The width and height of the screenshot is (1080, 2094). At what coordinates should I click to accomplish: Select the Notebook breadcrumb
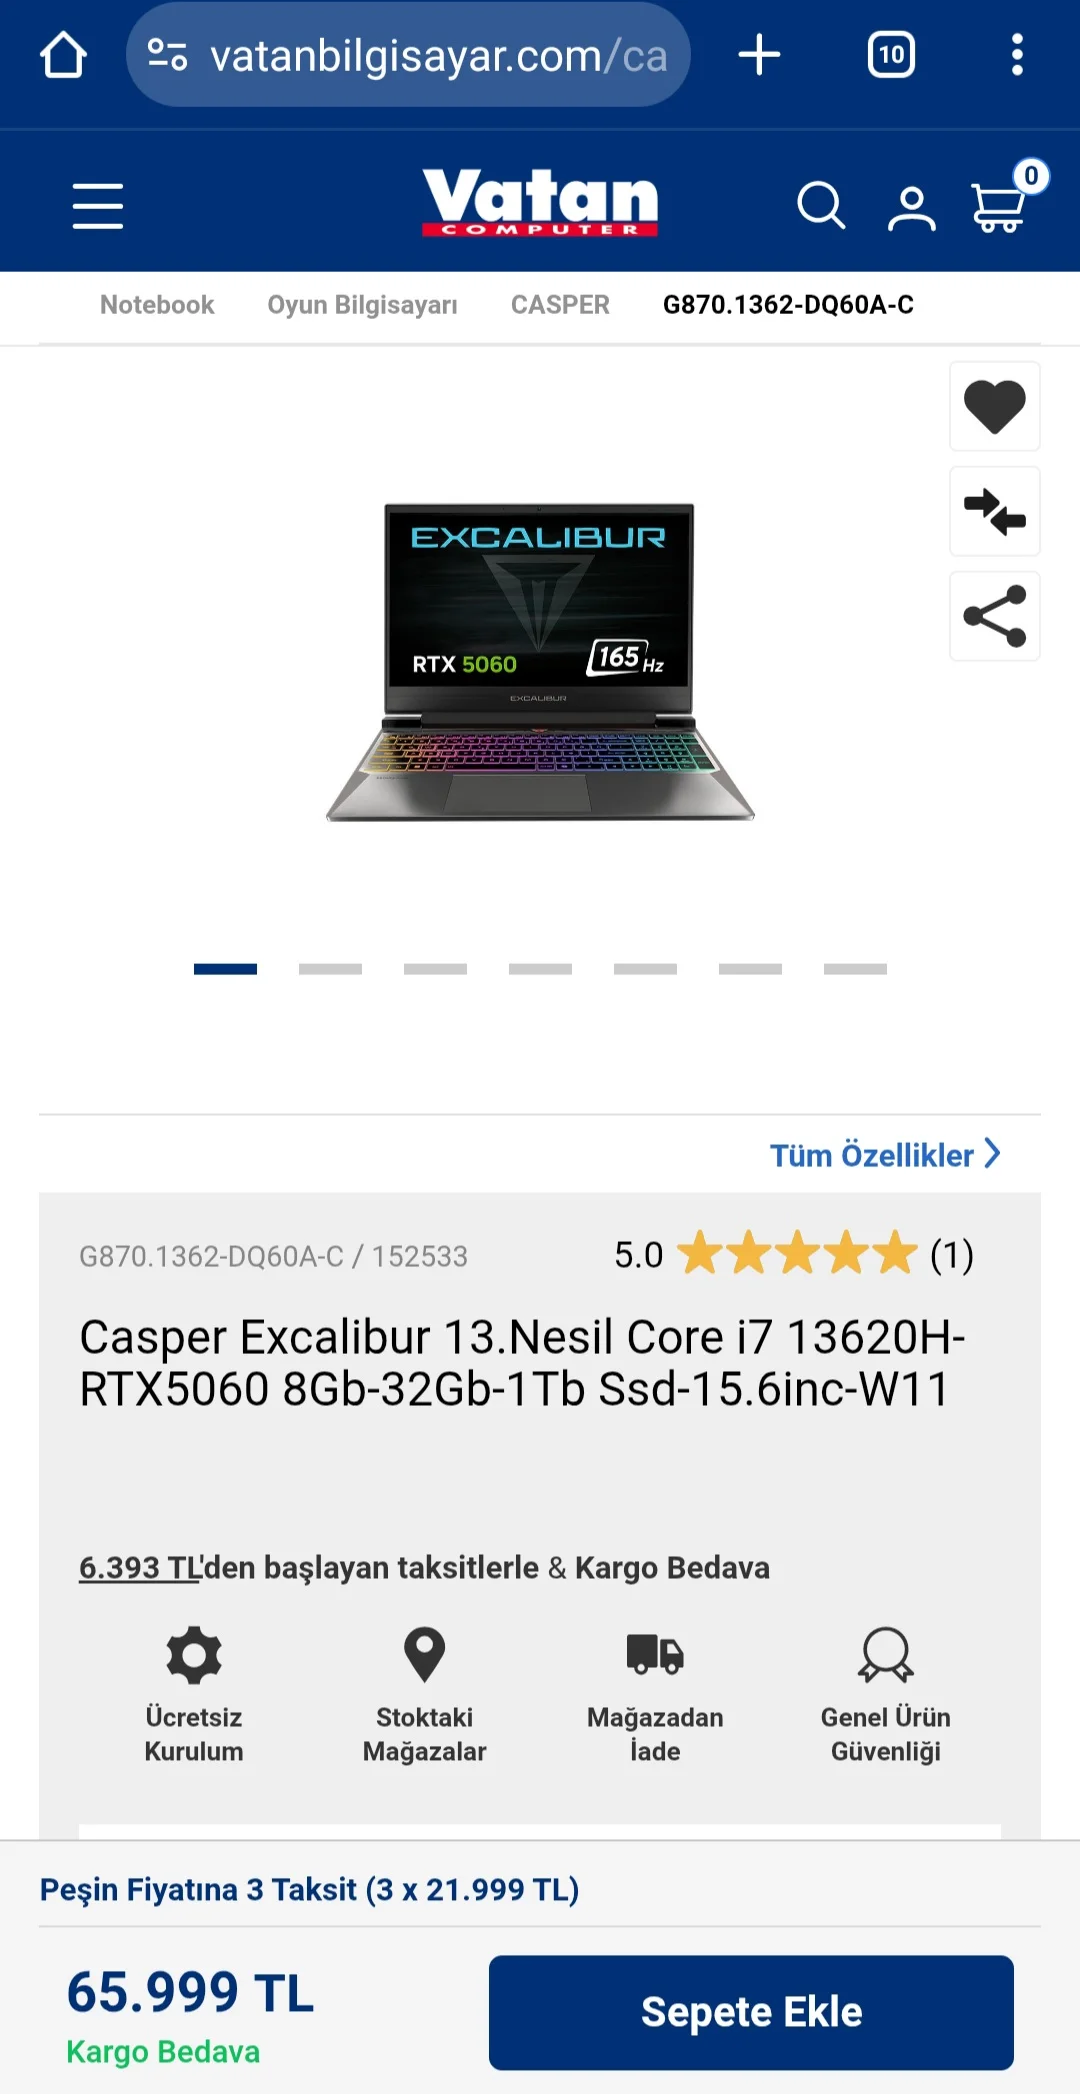157,305
